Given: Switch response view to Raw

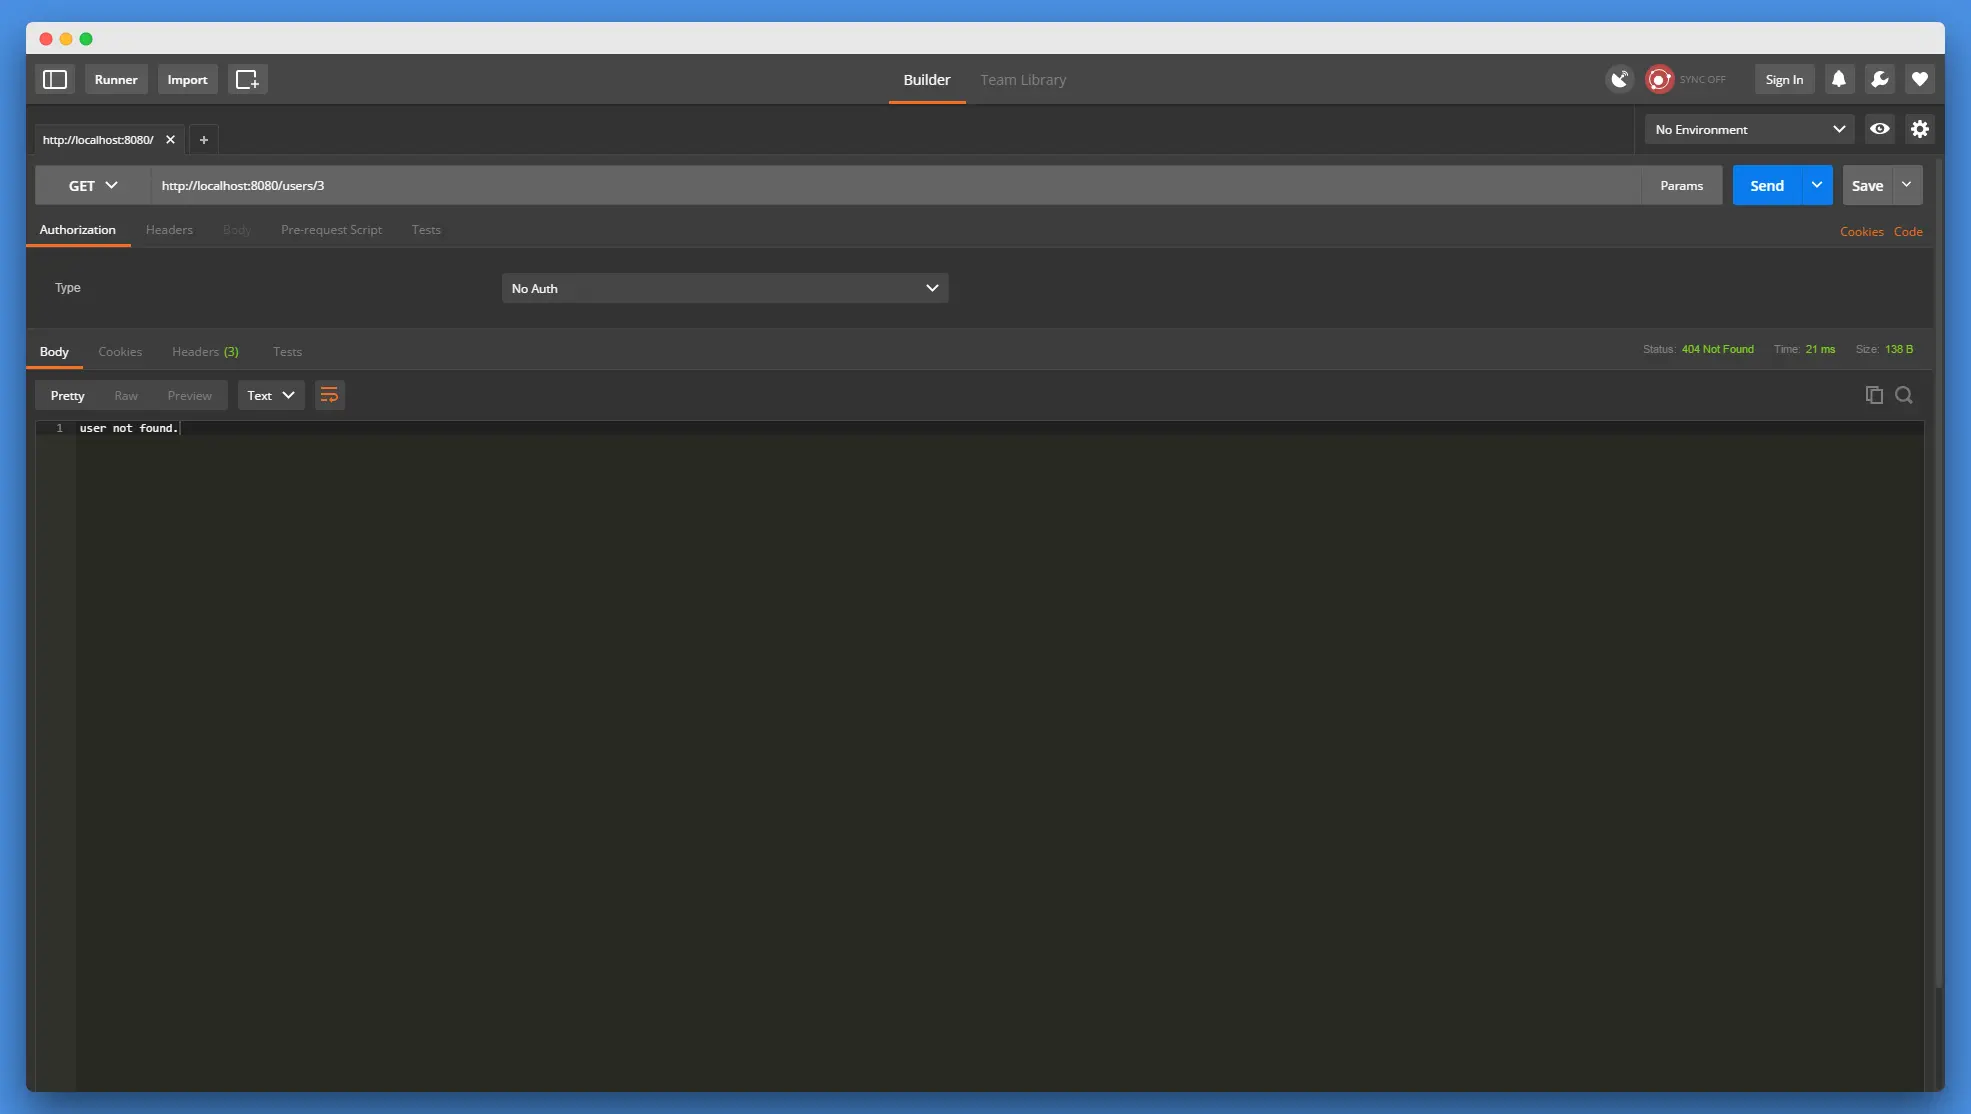Looking at the screenshot, I should 126,396.
